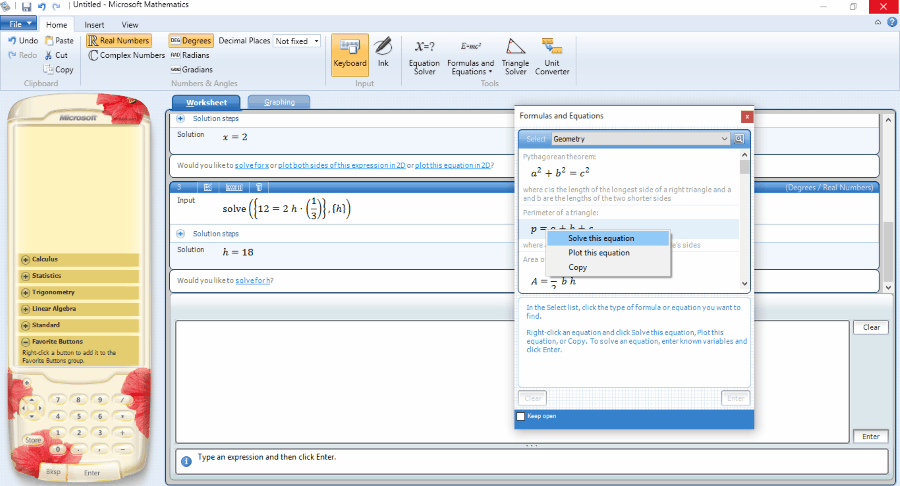Click the Cut command
900x486 pixels.
pyautogui.click(x=56, y=55)
